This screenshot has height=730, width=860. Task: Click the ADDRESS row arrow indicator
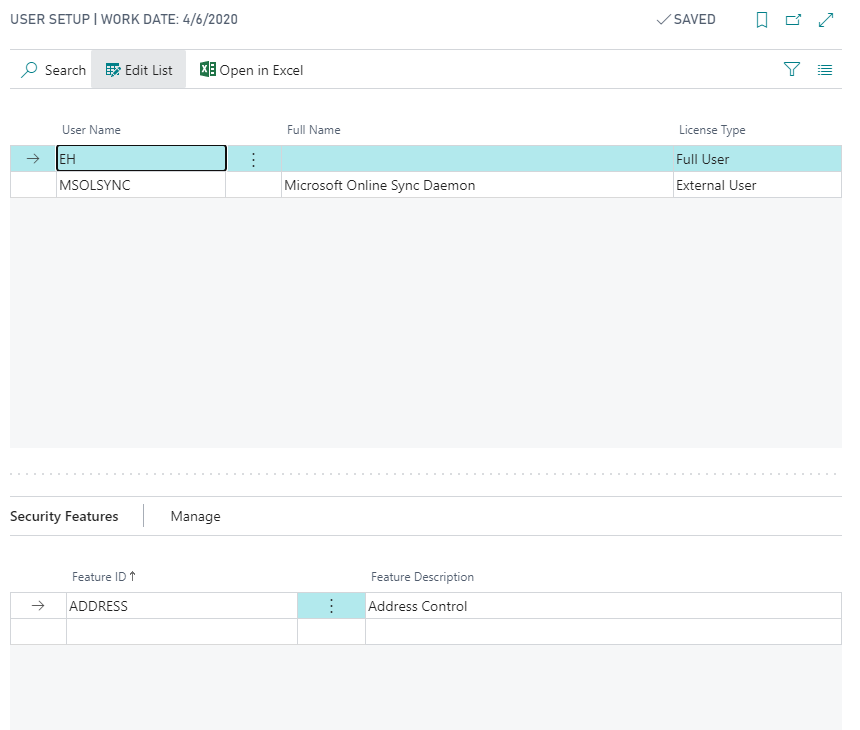pos(38,606)
